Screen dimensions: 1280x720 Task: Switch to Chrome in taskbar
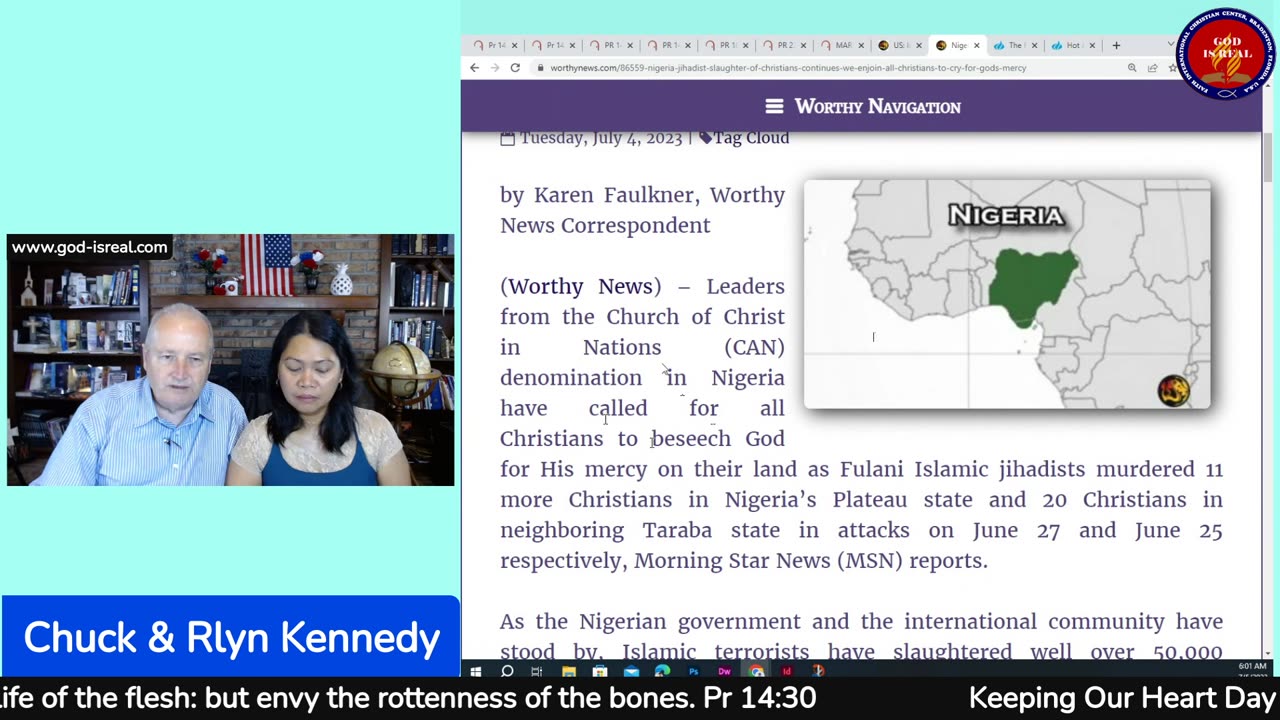[x=757, y=671]
